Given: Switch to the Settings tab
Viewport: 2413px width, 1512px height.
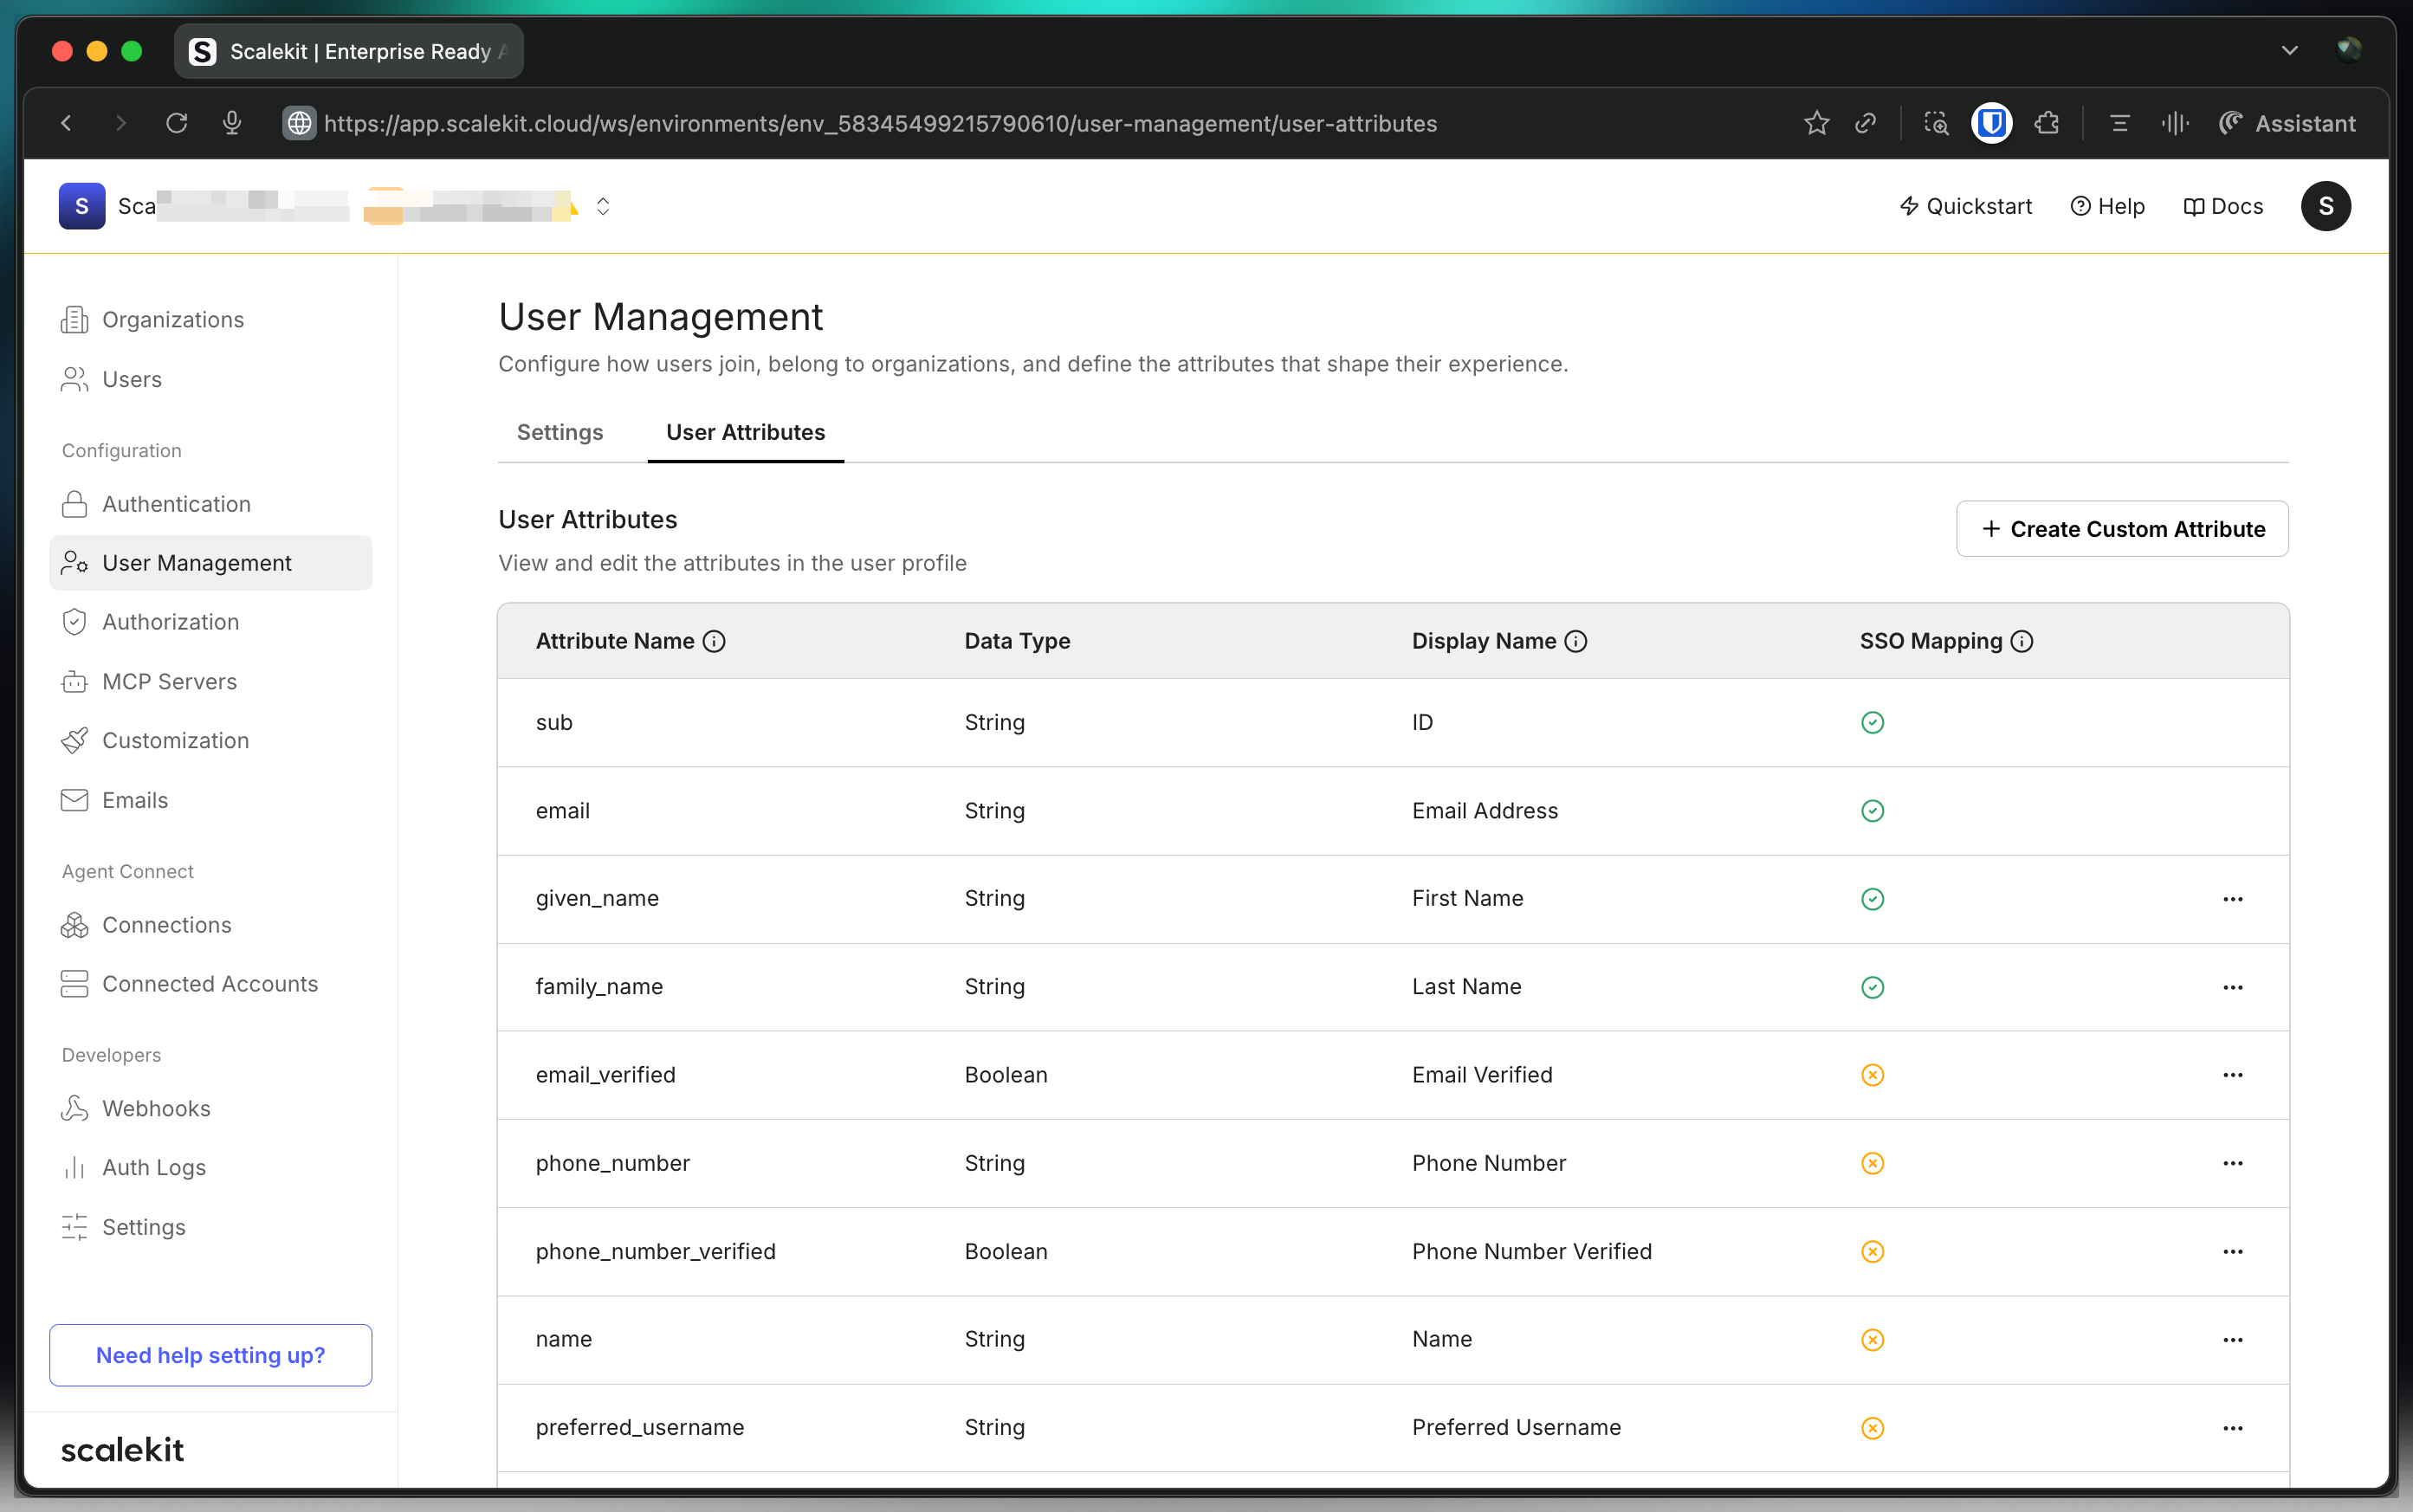Looking at the screenshot, I should pos(560,432).
